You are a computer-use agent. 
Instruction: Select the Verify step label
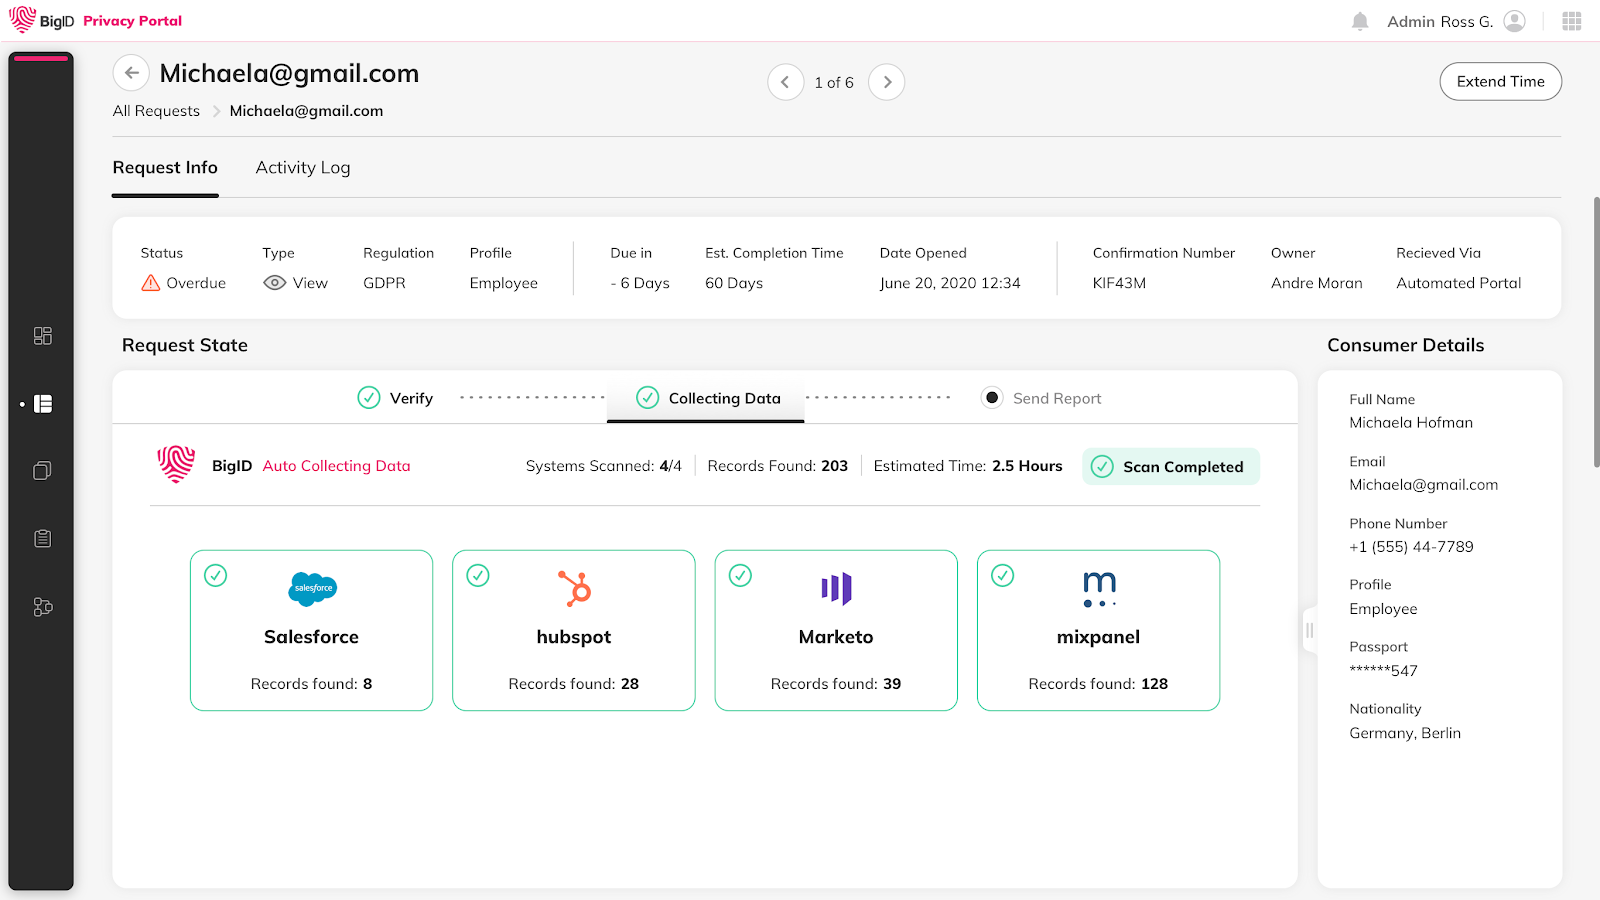411,398
